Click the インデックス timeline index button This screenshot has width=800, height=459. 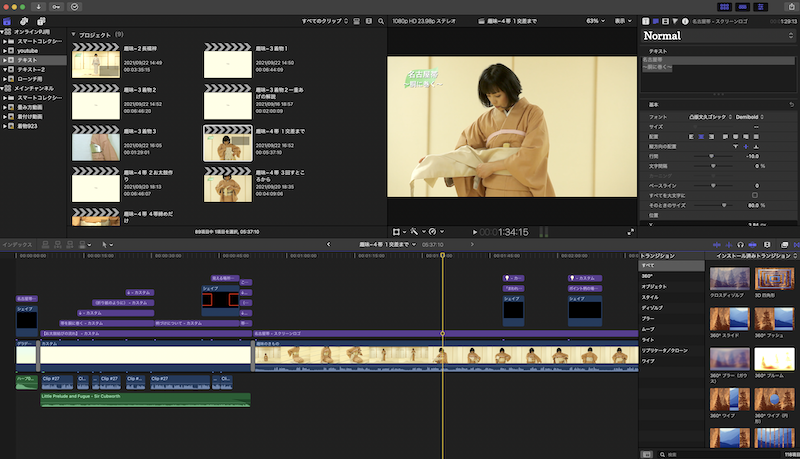point(17,244)
